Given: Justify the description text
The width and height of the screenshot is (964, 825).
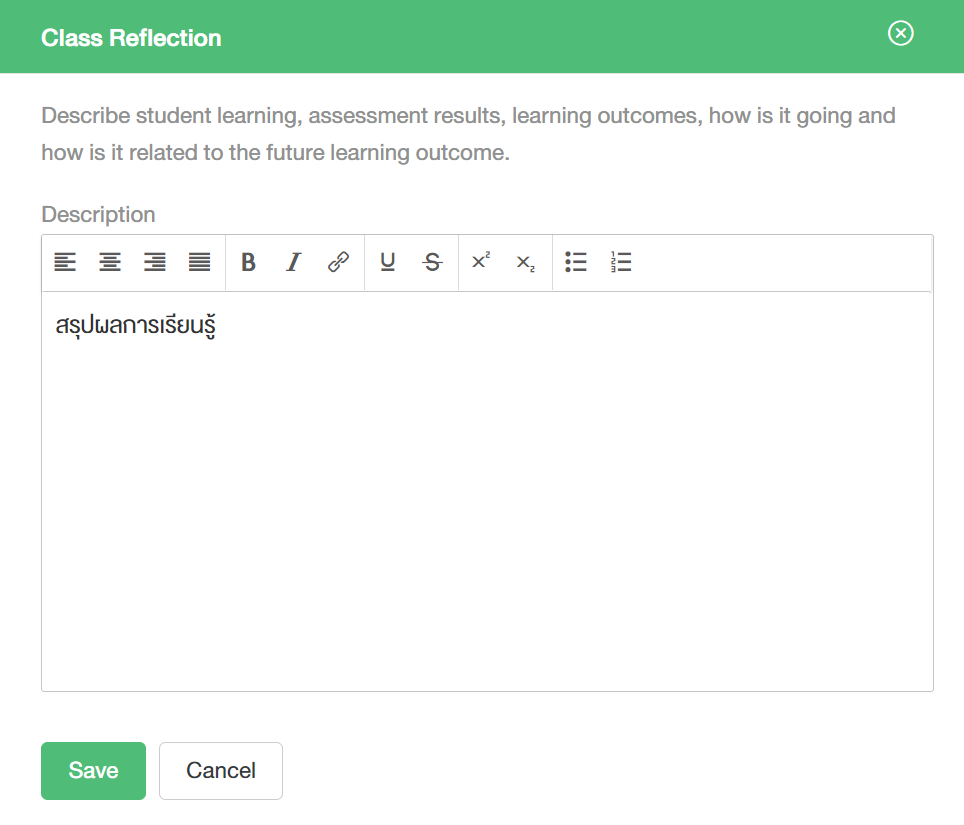Looking at the screenshot, I should pyautogui.click(x=200, y=262).
